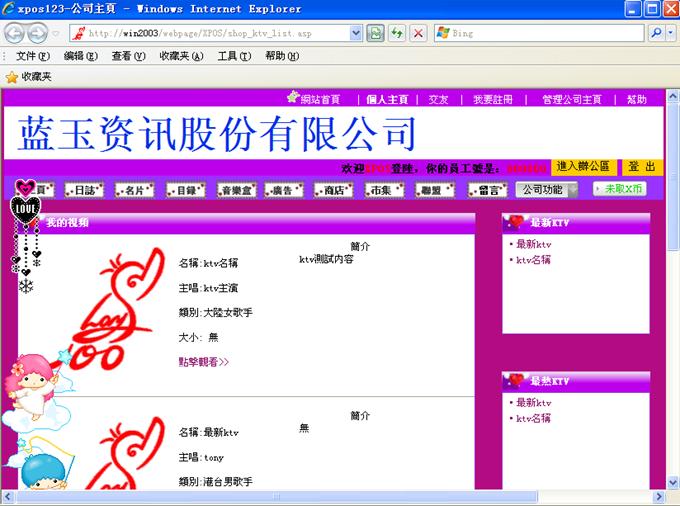Click the compatibility view icon
This screenshot has height=506, width=680.
(375, 33)
